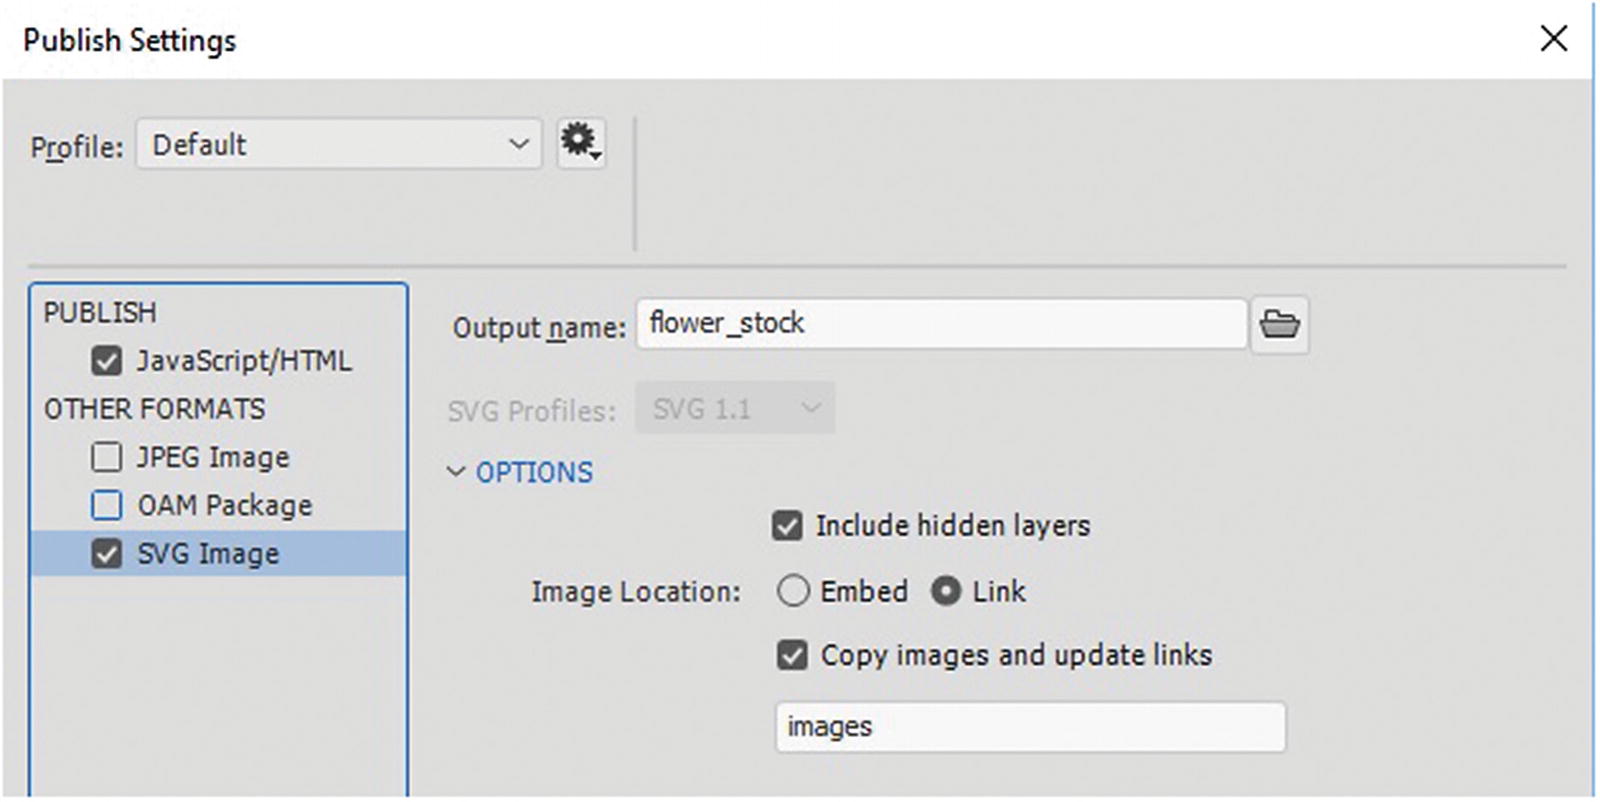
Task: Select the SVG Image list item
Action: coord(208,553)
